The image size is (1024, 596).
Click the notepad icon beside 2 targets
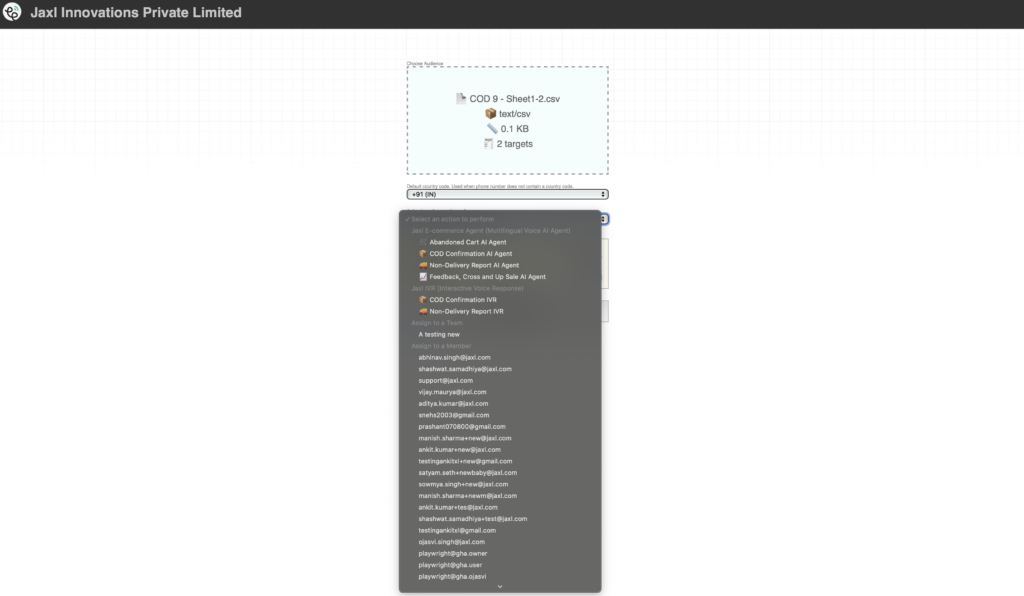[488, 144]
